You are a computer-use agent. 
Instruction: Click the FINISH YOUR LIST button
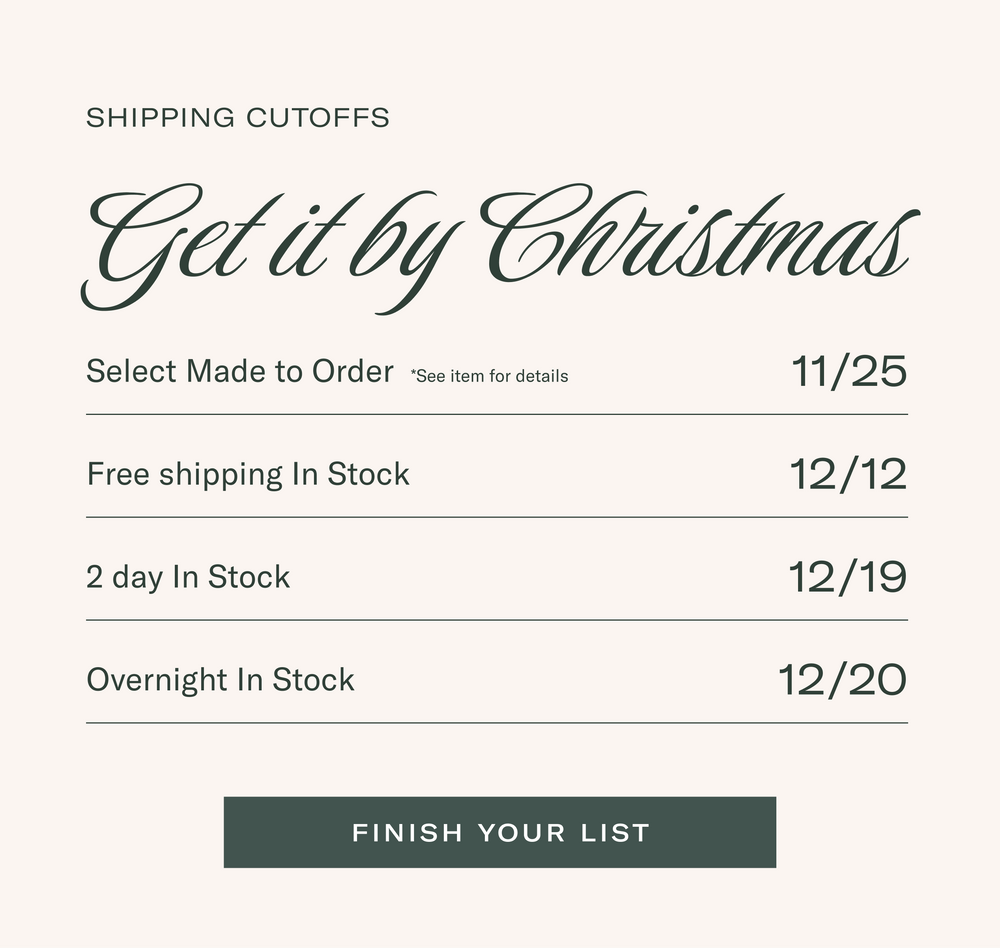coord(500,832)
